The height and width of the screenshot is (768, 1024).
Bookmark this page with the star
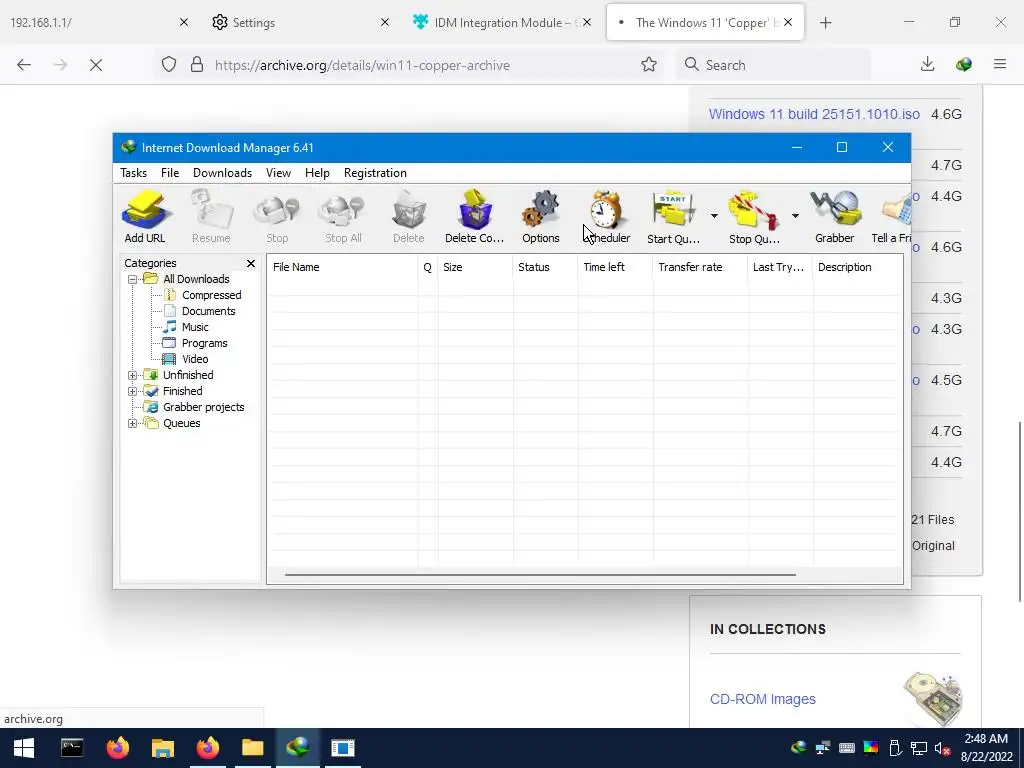(x=648, y=65)
